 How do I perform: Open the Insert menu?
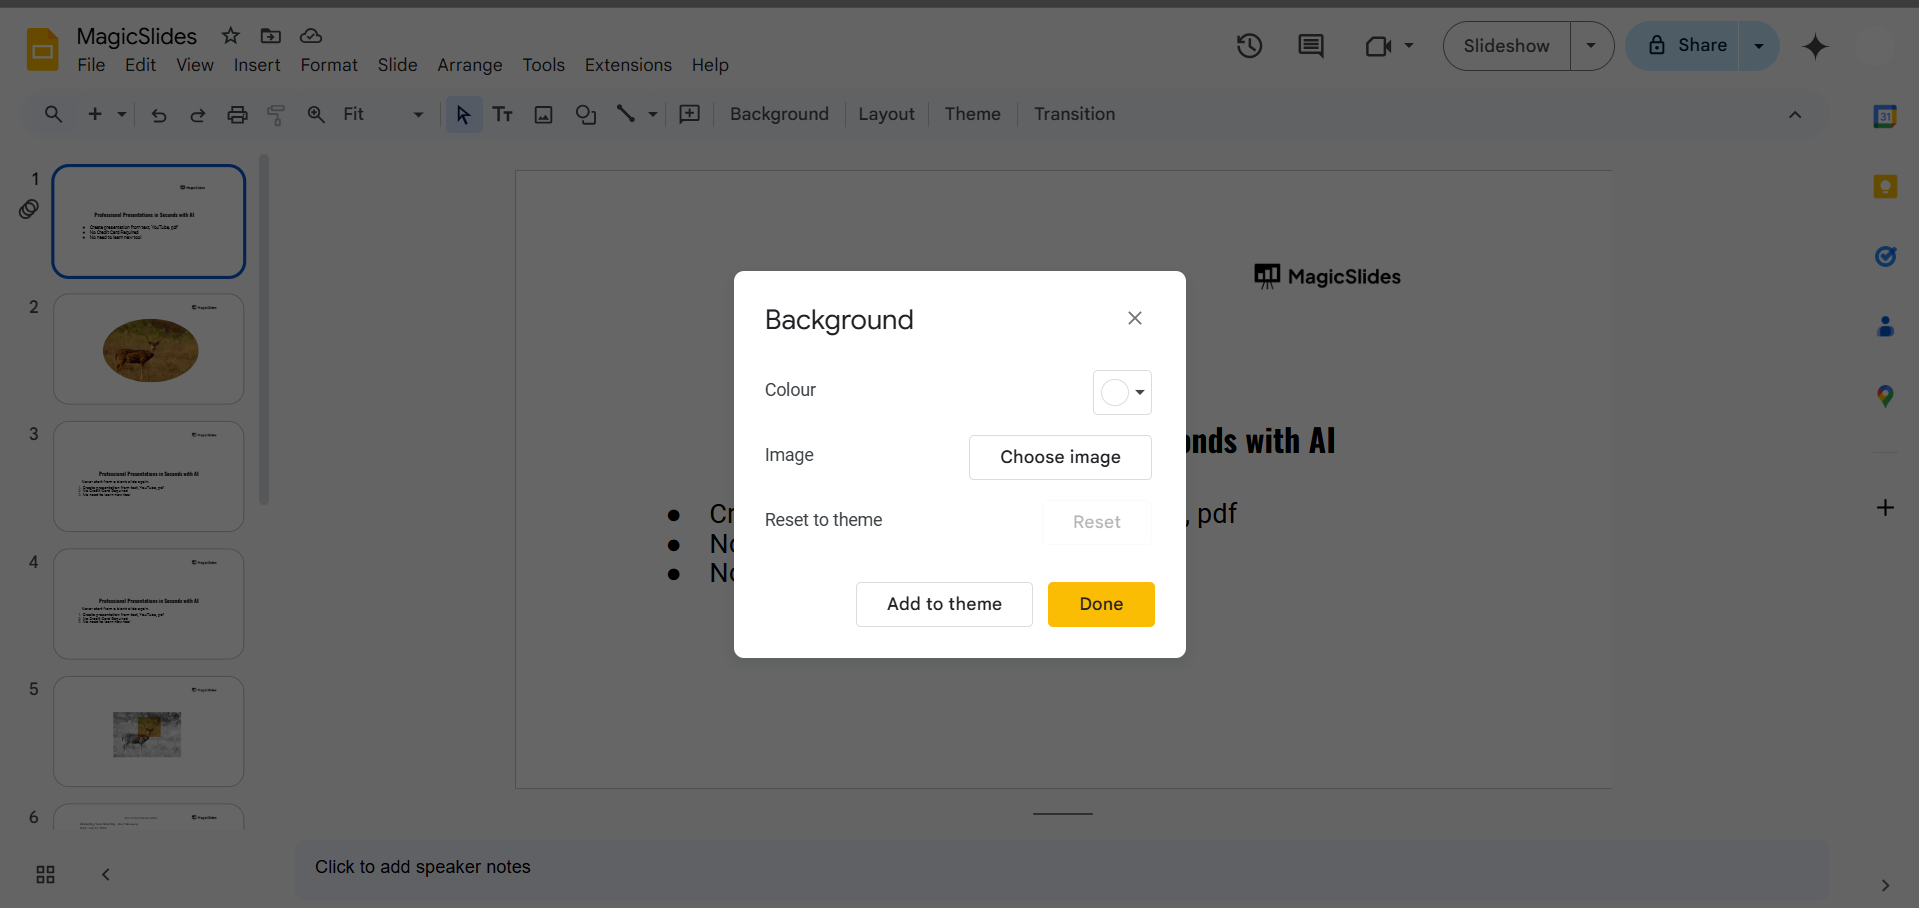click(257, 65)
